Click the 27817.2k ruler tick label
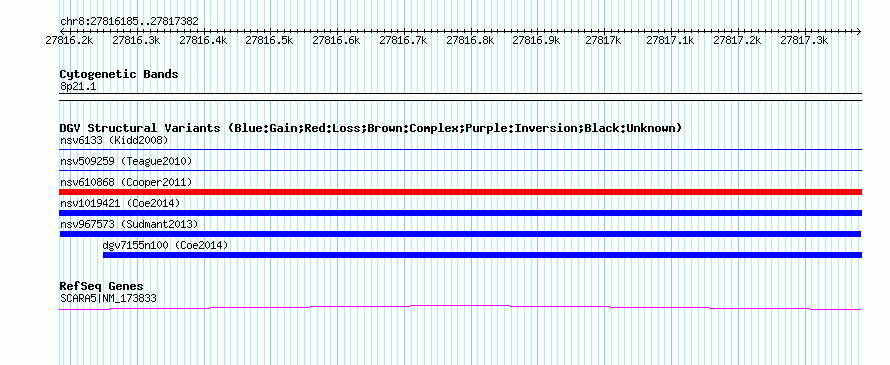The image size is (890, 365). pos(737,40)
